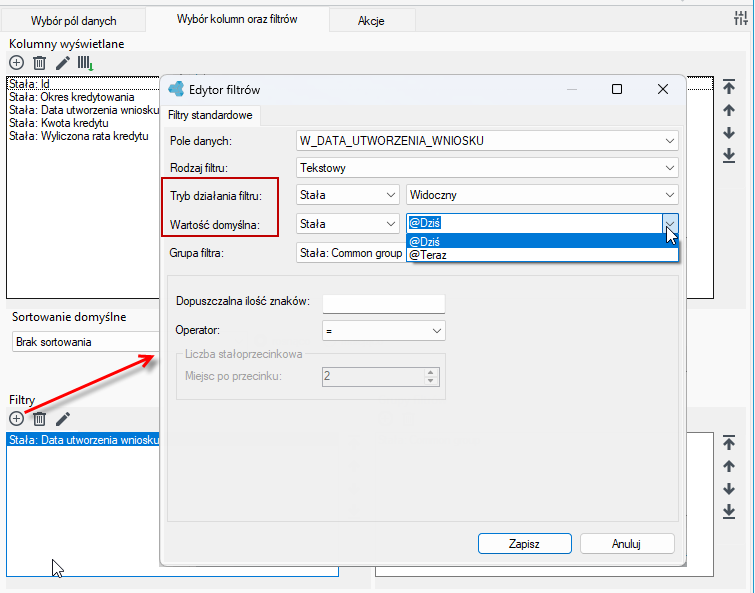Switch to Wybór pól danych tab
This screenshot has height=593, width=755.
tap(74, 21)
